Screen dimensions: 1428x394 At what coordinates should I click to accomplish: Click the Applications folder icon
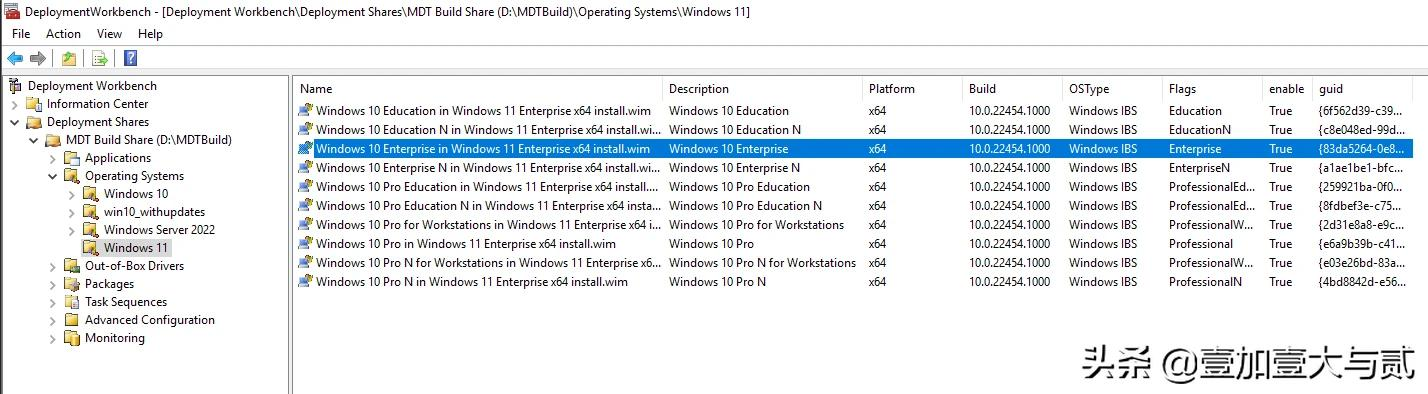[72, 158]
